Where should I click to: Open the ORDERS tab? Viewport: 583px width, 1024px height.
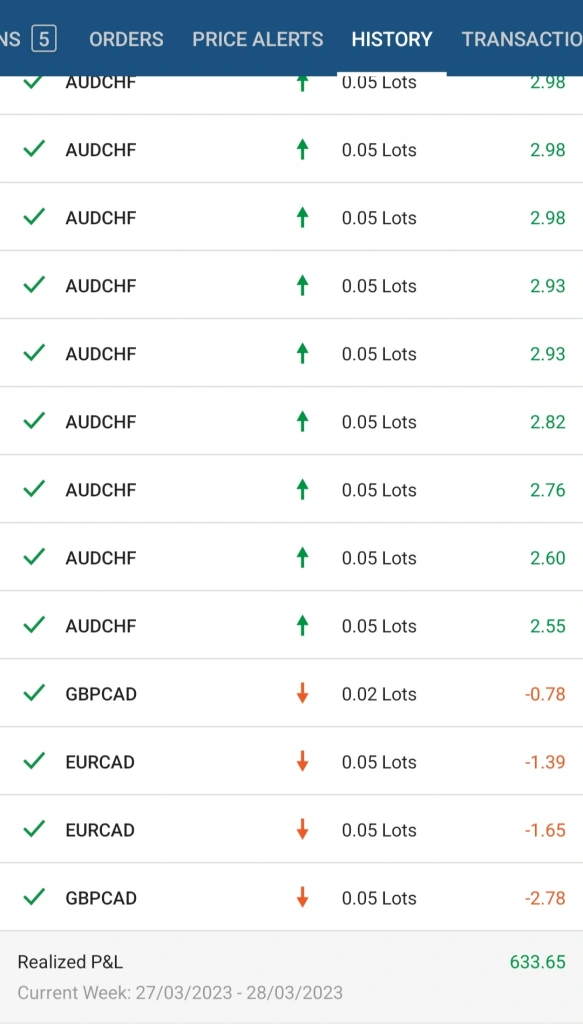point(126,39)
